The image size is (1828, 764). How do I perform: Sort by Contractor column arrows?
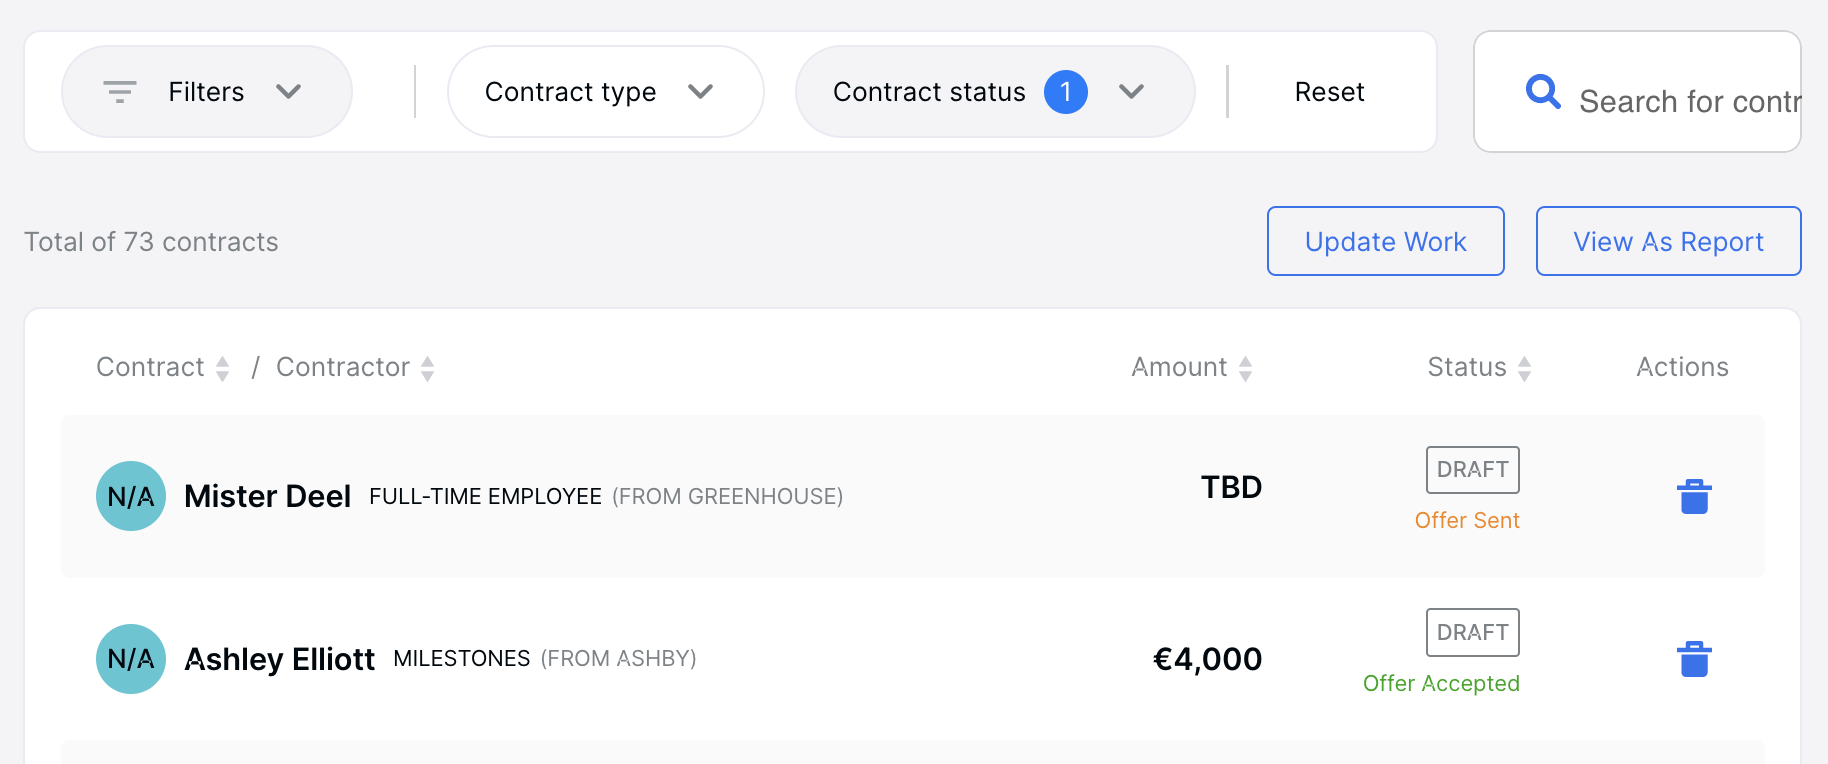[428, 369]
